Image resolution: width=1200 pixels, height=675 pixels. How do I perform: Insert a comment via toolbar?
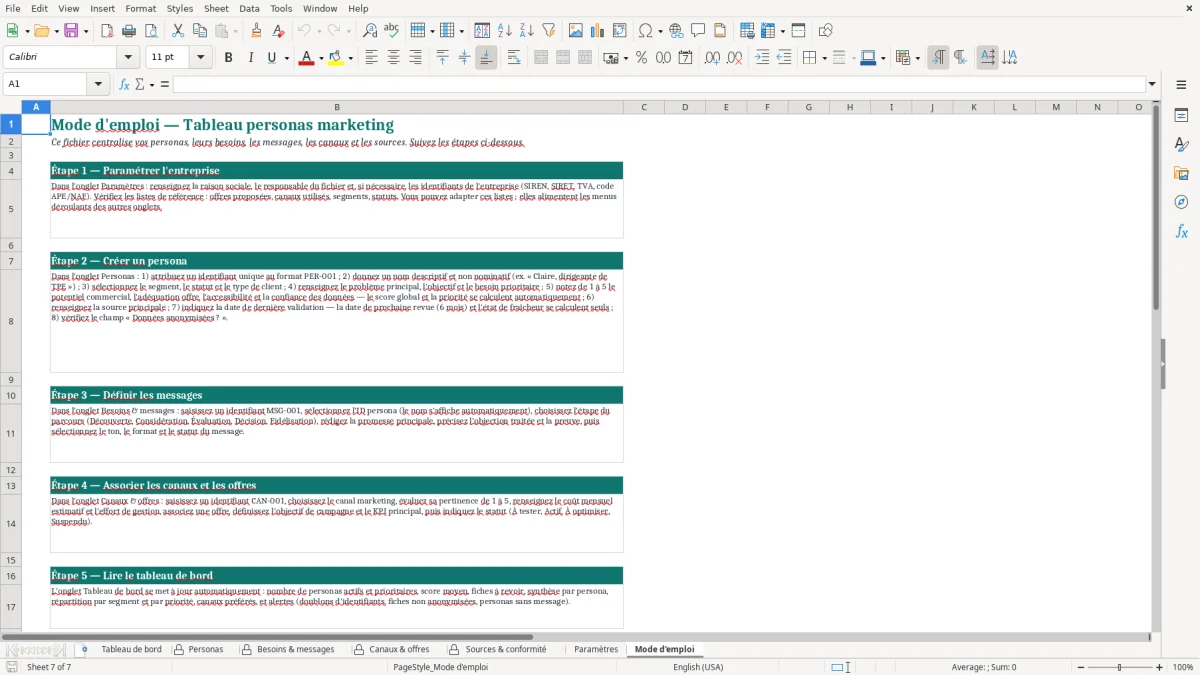tap(698, 31)
